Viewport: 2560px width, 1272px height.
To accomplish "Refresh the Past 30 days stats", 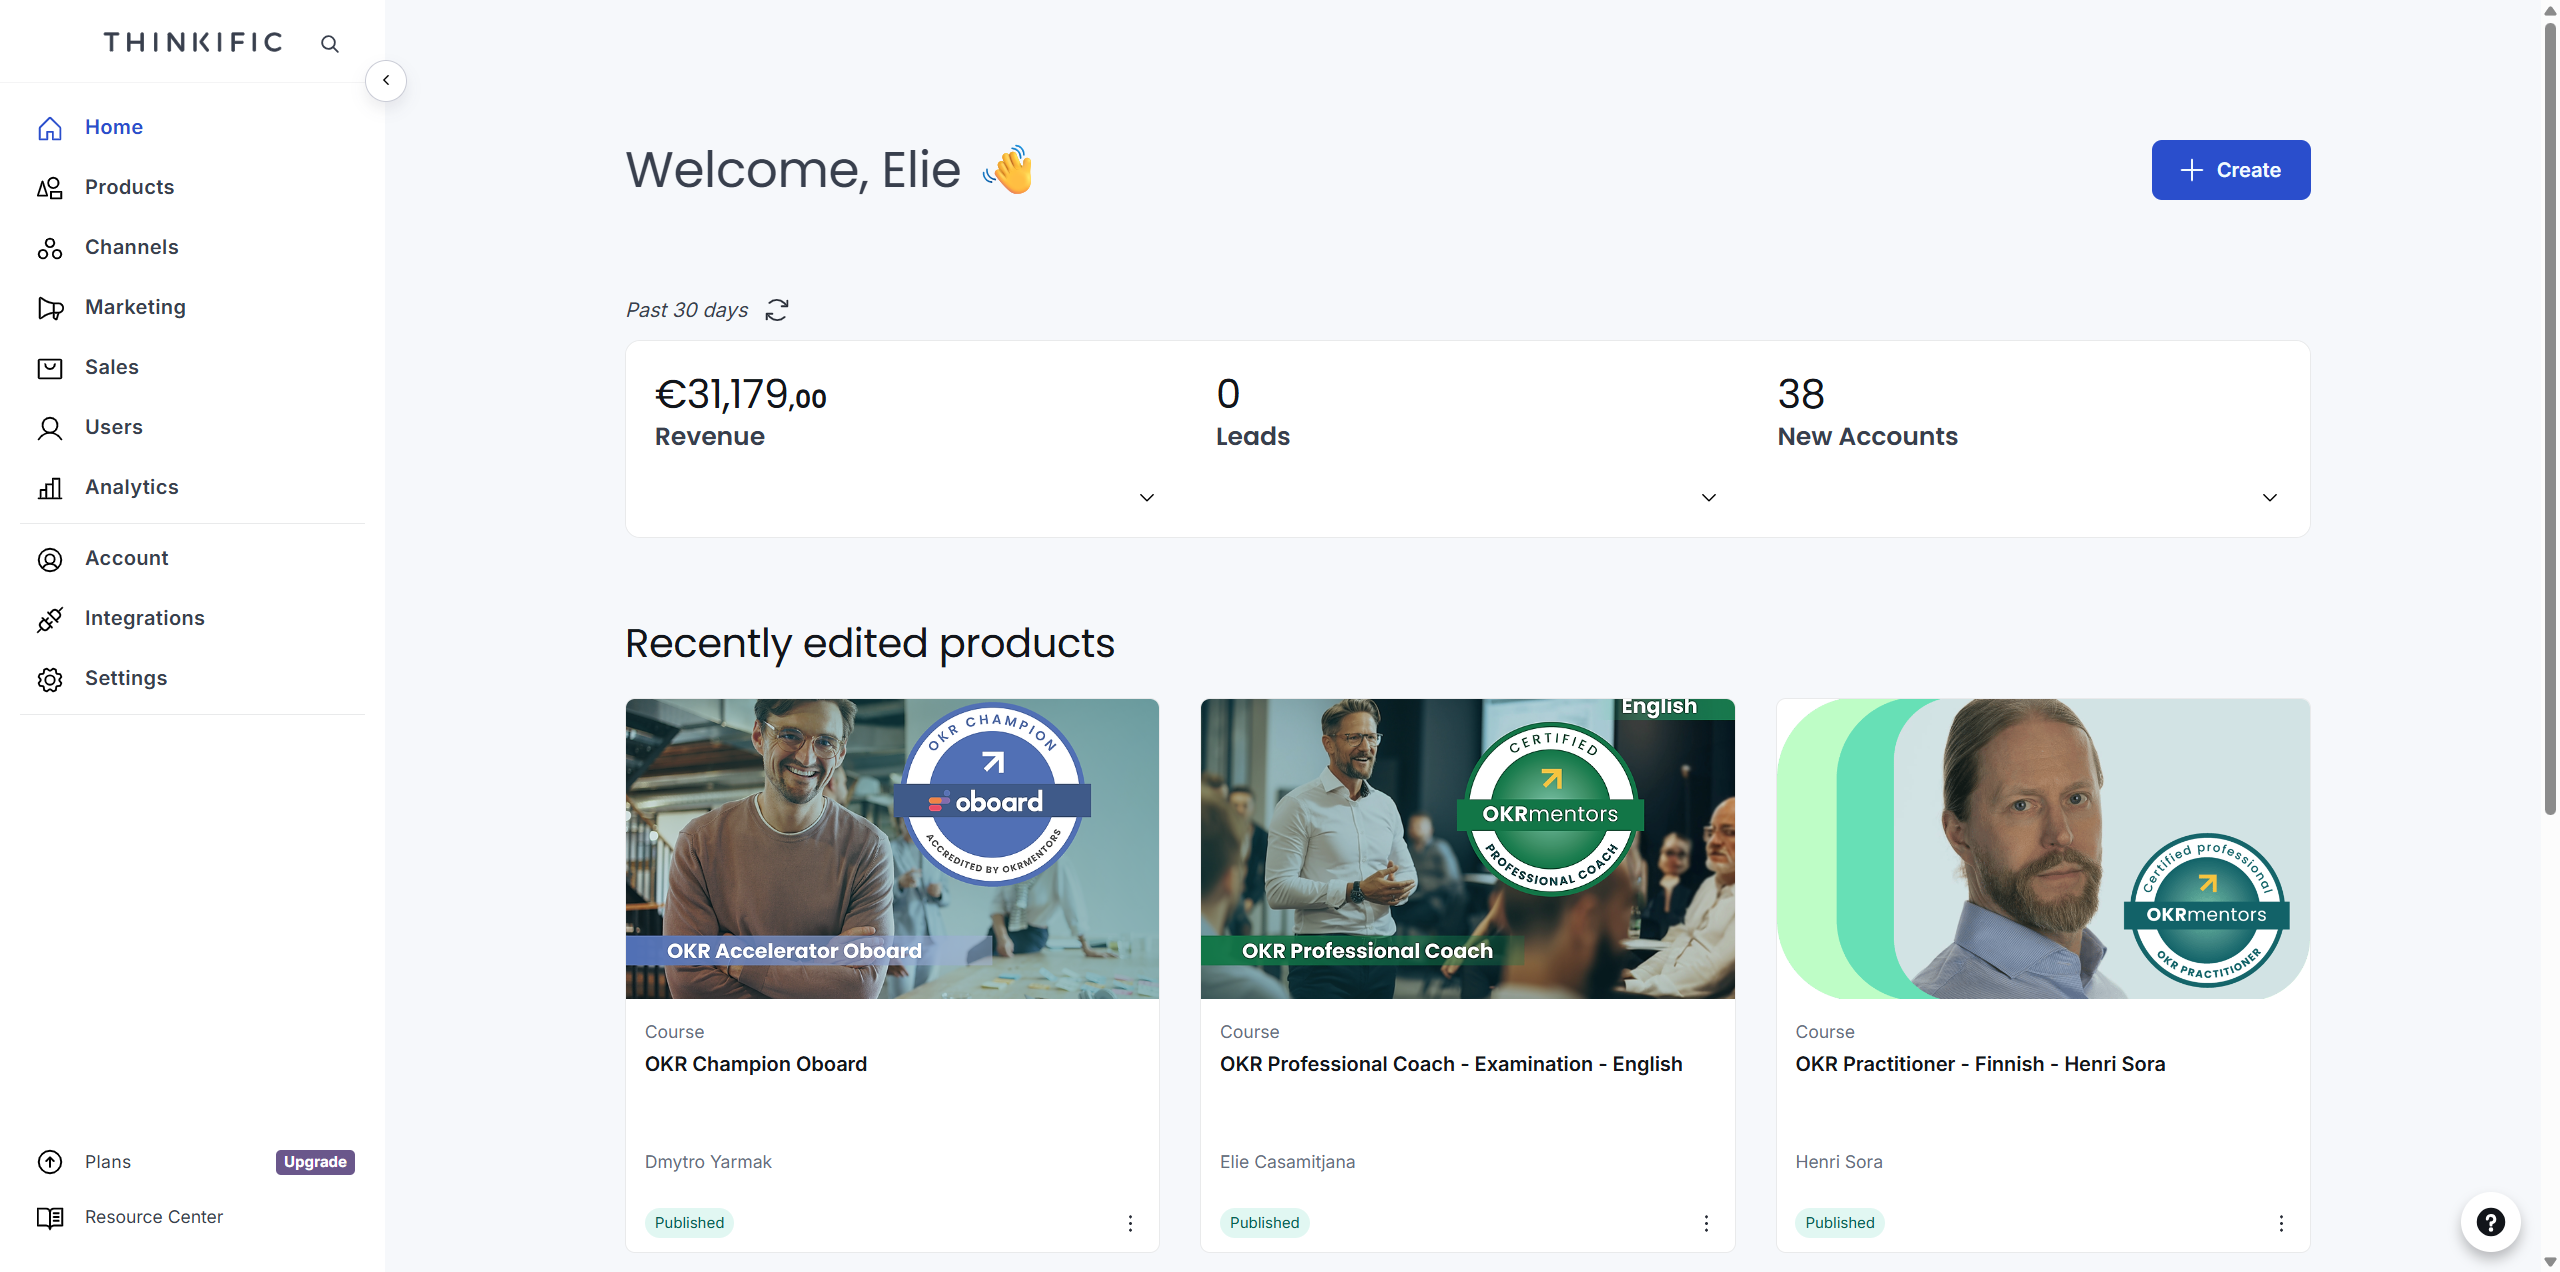I will click(x=778, y=310).
